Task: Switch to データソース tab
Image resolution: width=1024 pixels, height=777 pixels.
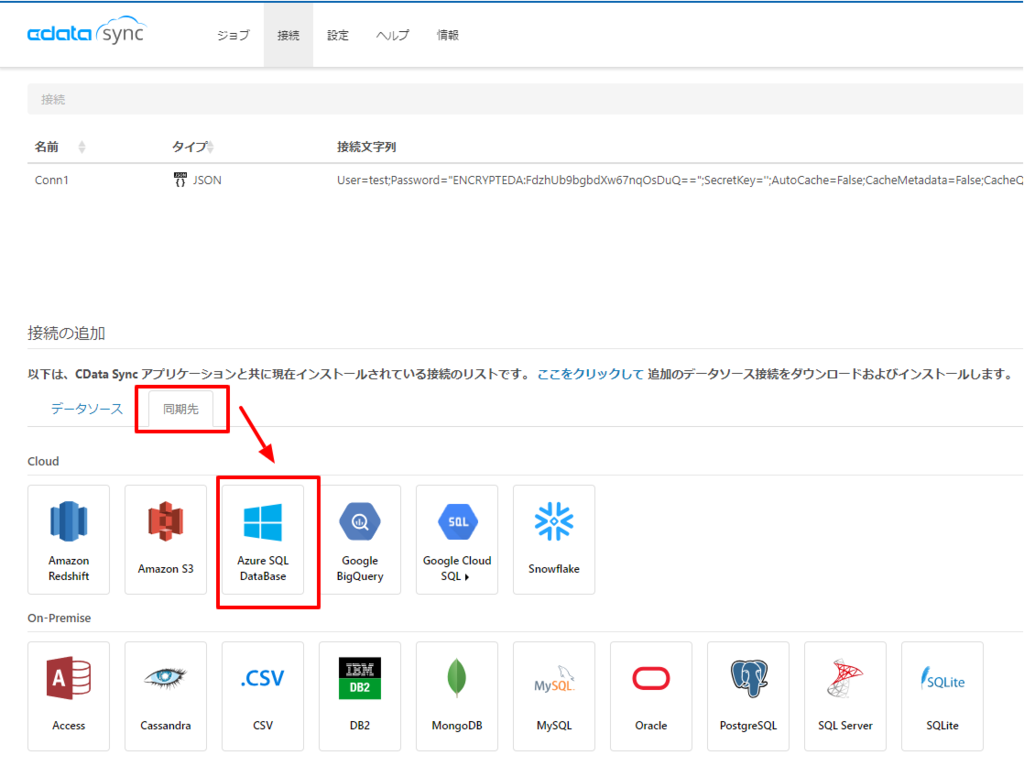Action: (87, 409)
